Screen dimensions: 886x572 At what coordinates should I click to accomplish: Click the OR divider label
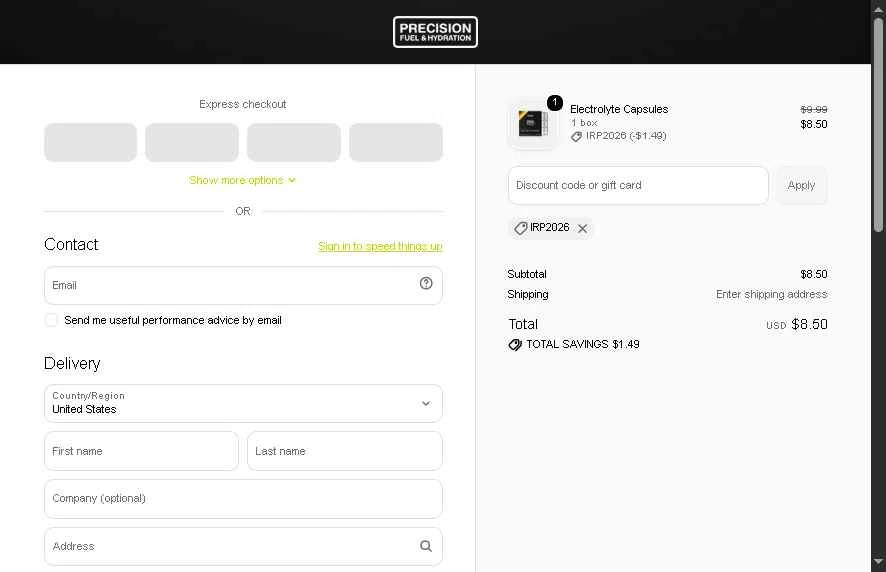[243, 211]
